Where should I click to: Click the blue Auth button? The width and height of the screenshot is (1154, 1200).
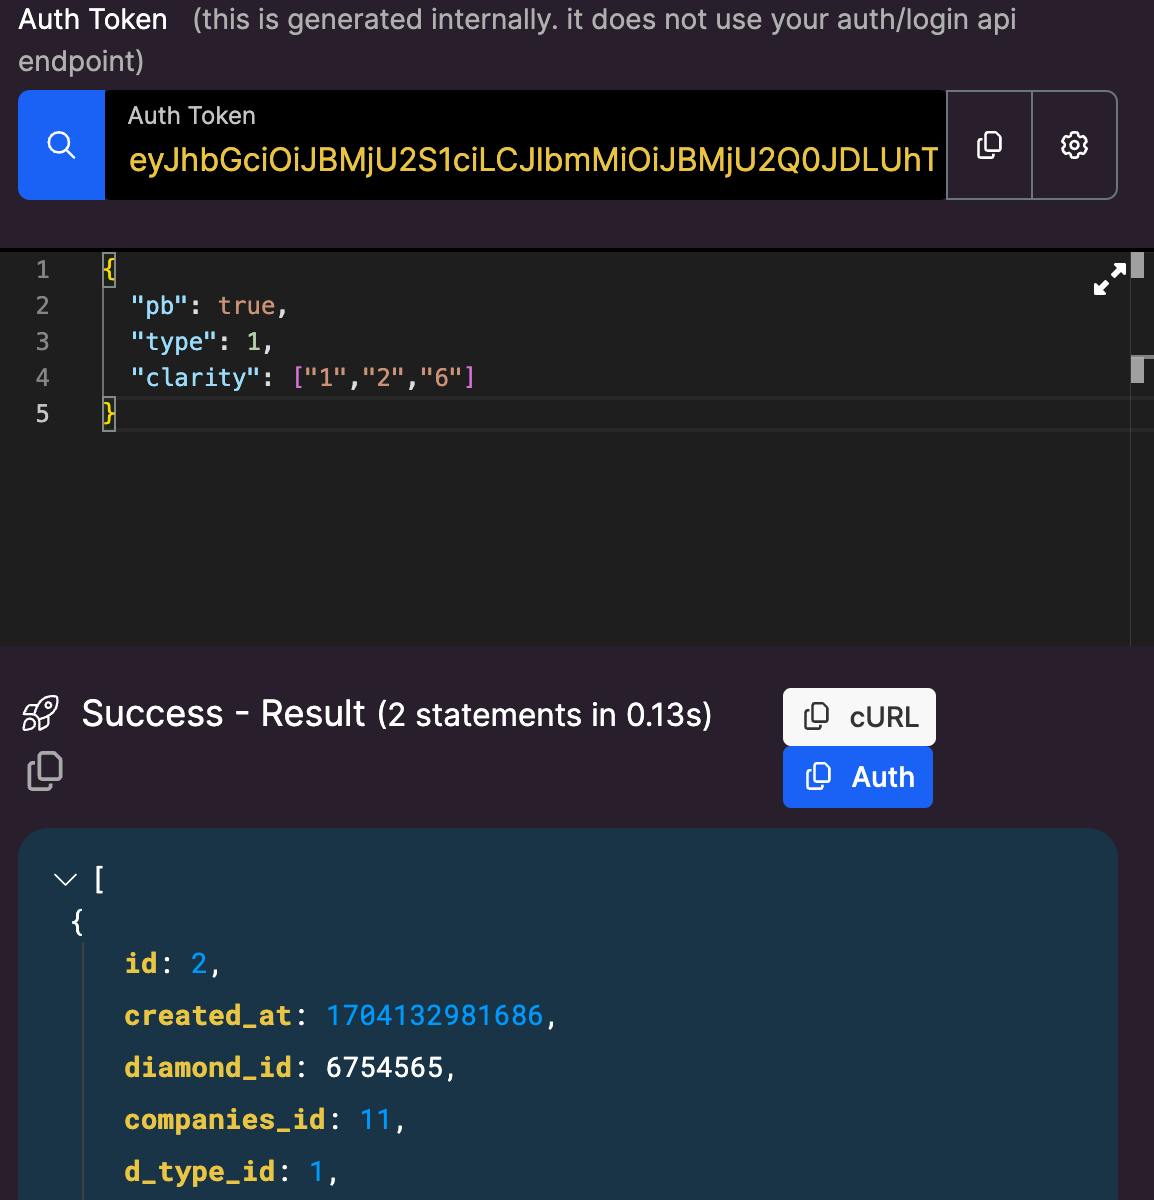click(x=858, y=777)
